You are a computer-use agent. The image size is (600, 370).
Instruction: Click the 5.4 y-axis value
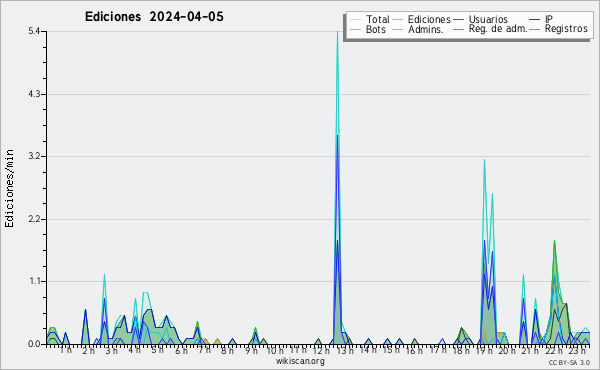(34, 31)
